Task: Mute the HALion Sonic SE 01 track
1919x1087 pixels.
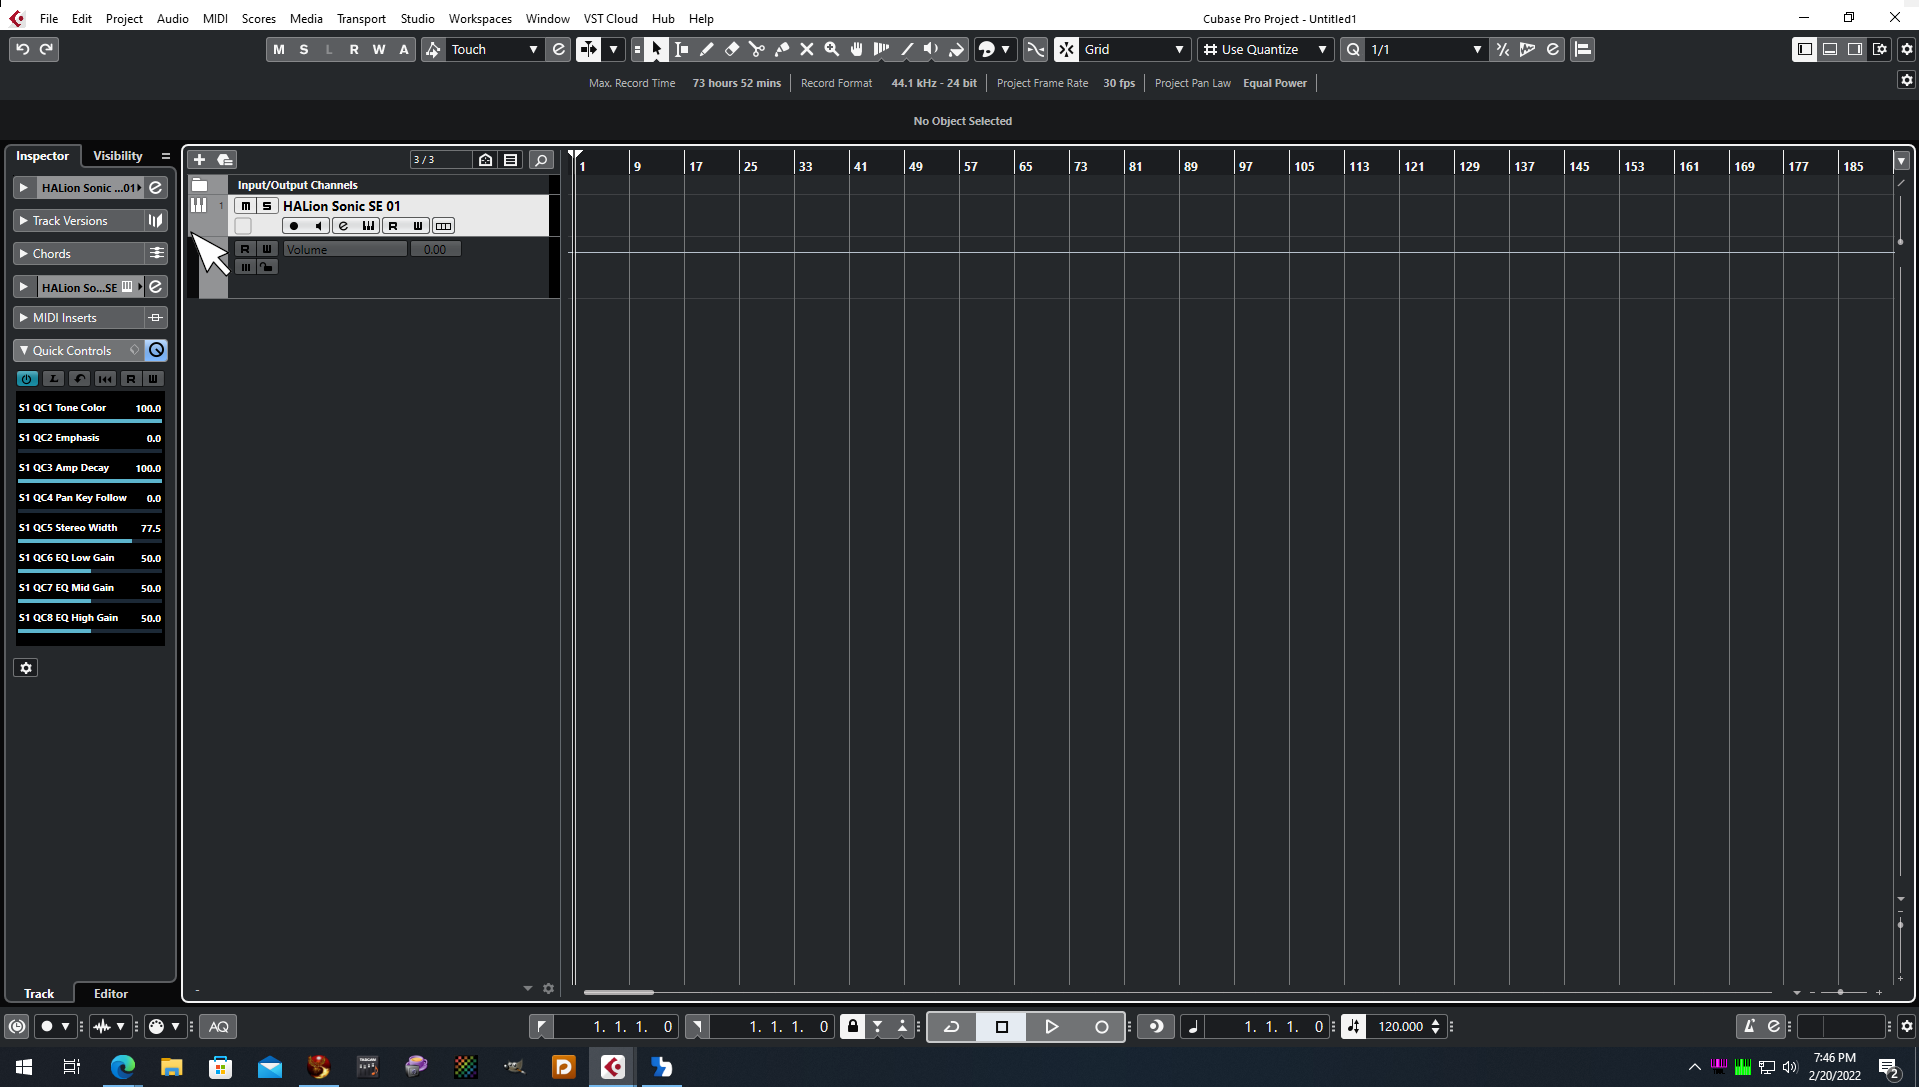Action: point(244,206)
